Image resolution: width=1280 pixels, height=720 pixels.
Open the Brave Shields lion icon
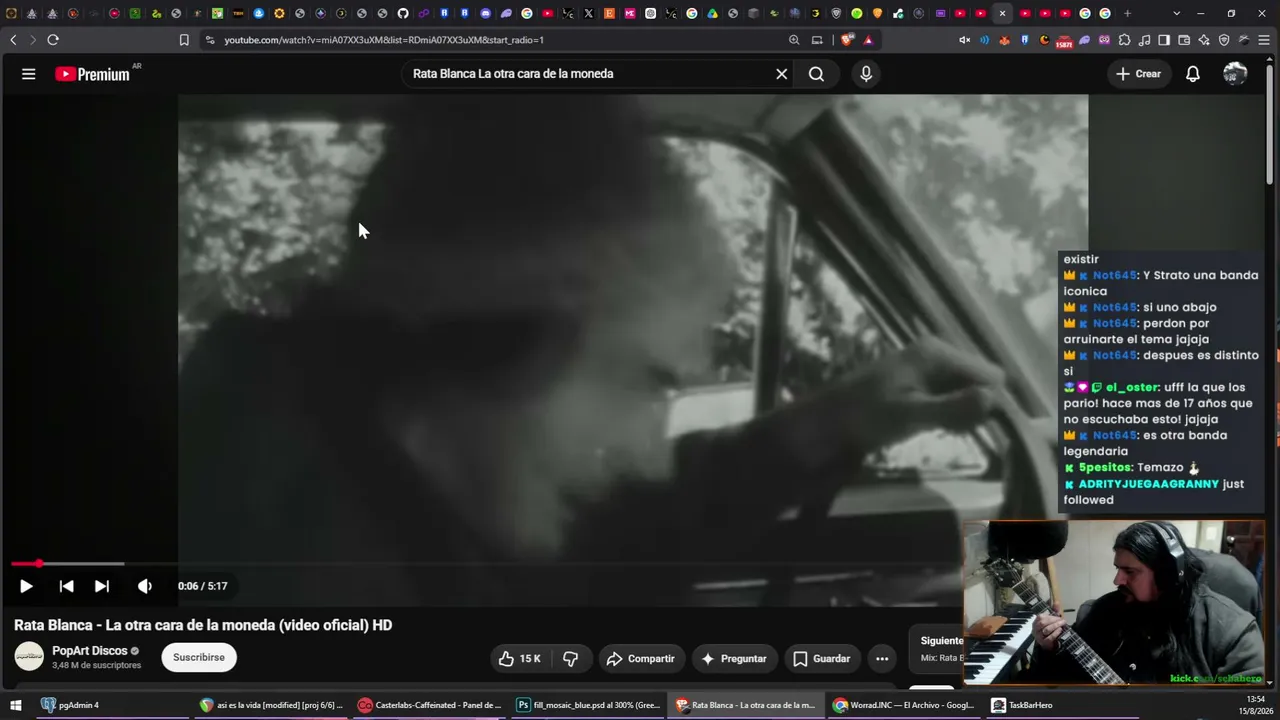(847, 40)
